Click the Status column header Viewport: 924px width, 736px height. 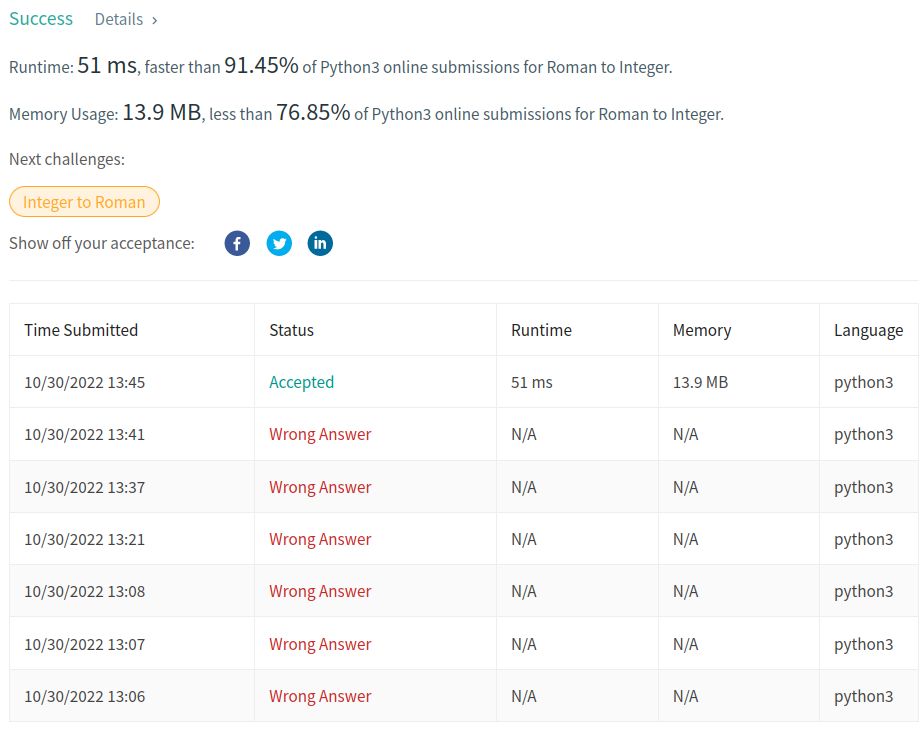pyautogui.click(x=291, y=330)
